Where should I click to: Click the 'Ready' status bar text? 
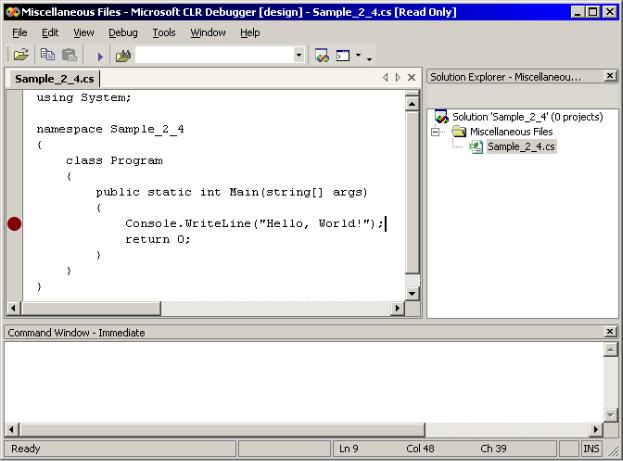[x=25, y=449]
